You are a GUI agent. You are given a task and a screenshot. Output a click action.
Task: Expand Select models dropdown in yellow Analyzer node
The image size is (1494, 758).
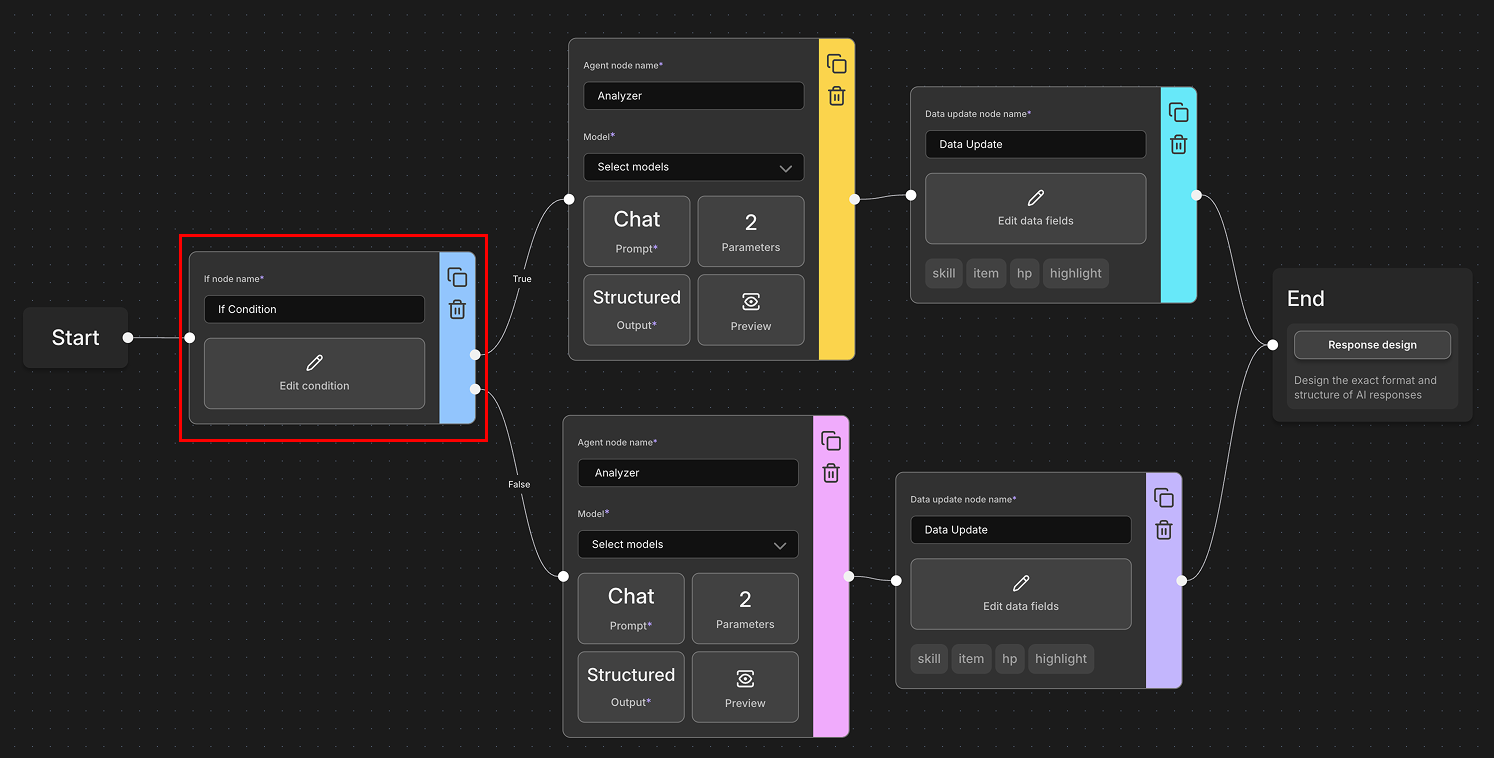694,167
